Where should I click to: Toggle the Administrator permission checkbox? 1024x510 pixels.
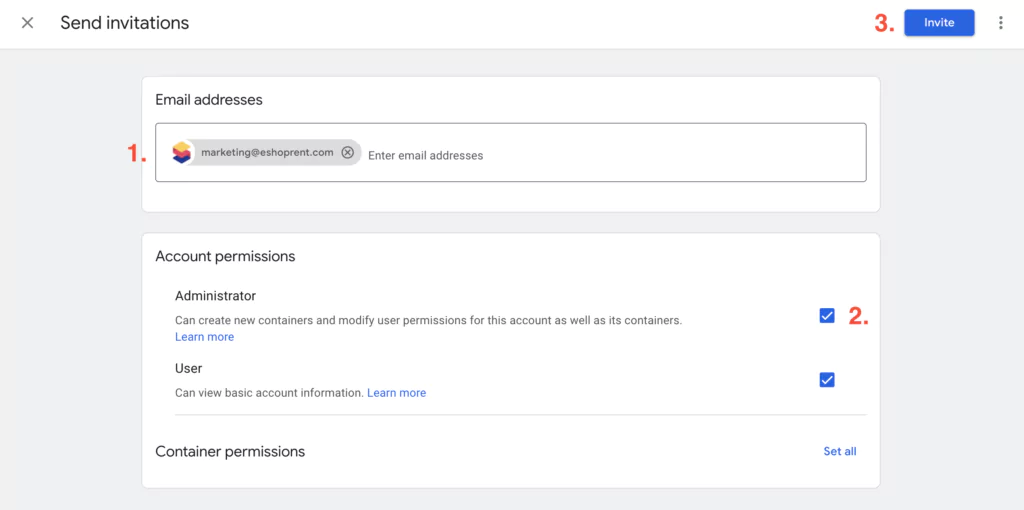(x=827, y=316)
